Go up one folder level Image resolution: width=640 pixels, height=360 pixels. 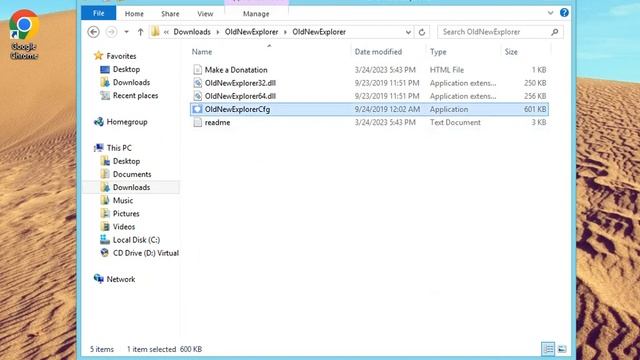pos(140,32)
